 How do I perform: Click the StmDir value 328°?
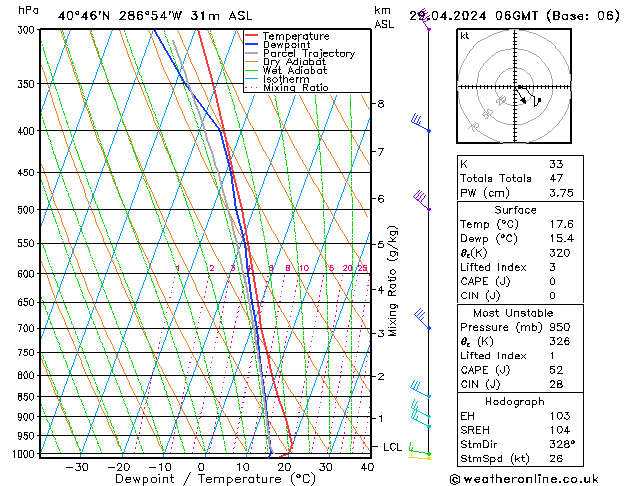coord(562,444)
